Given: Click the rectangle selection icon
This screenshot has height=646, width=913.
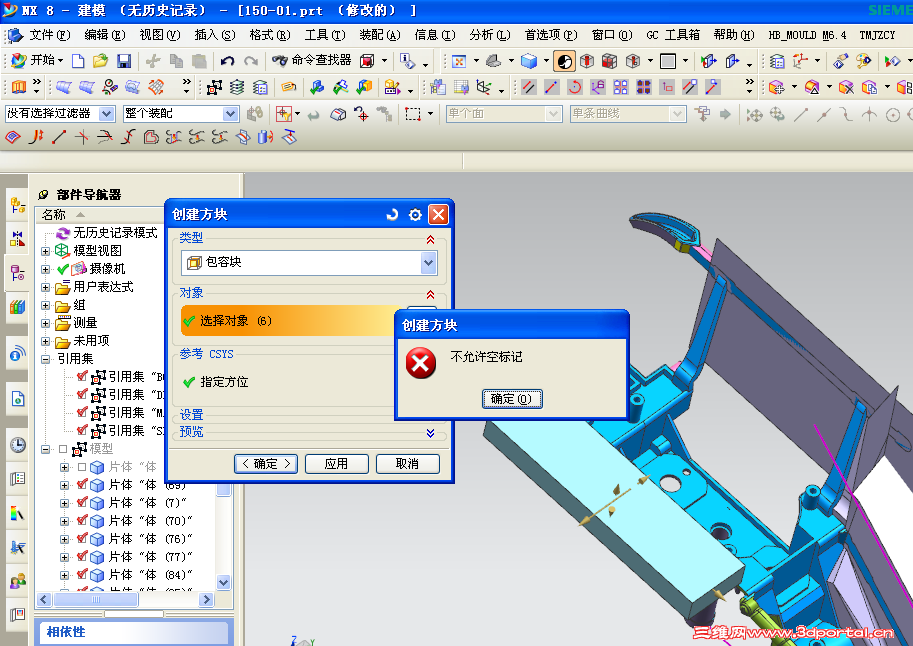Looking at the screenshot, I should pos(413,114).
